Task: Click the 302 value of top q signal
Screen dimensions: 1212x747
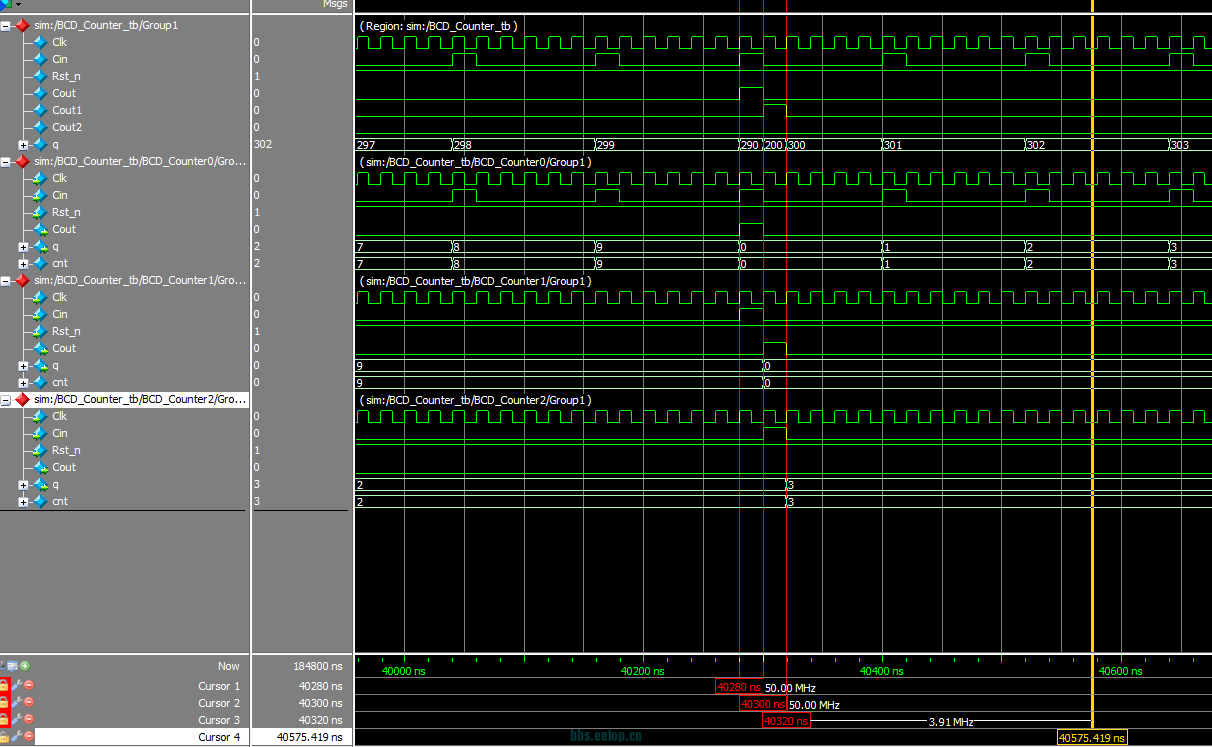Action: coord(263,144)
